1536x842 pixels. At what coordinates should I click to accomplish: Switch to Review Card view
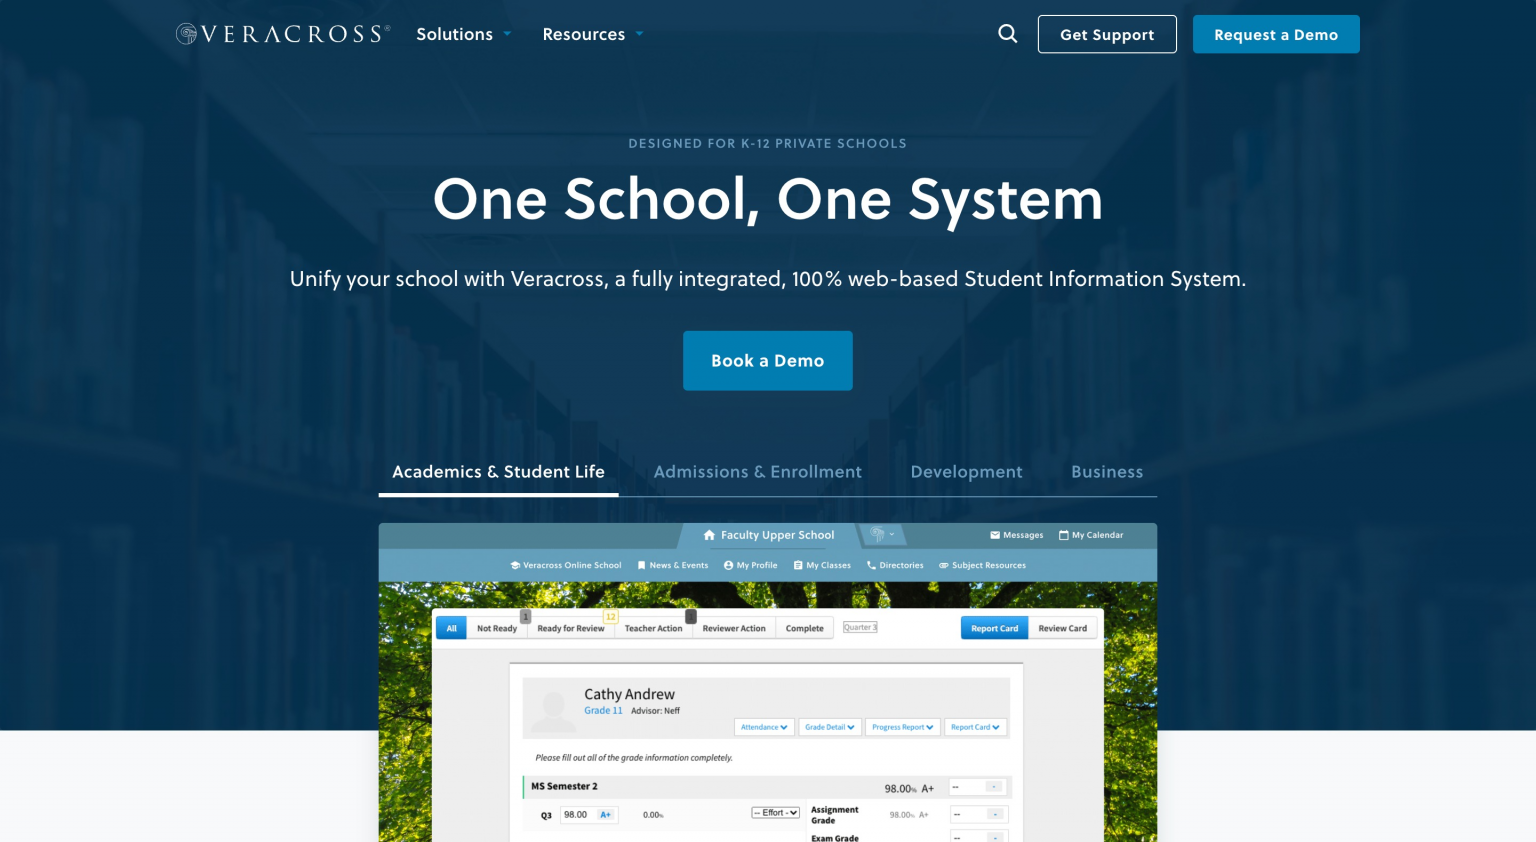(1063, 627)
